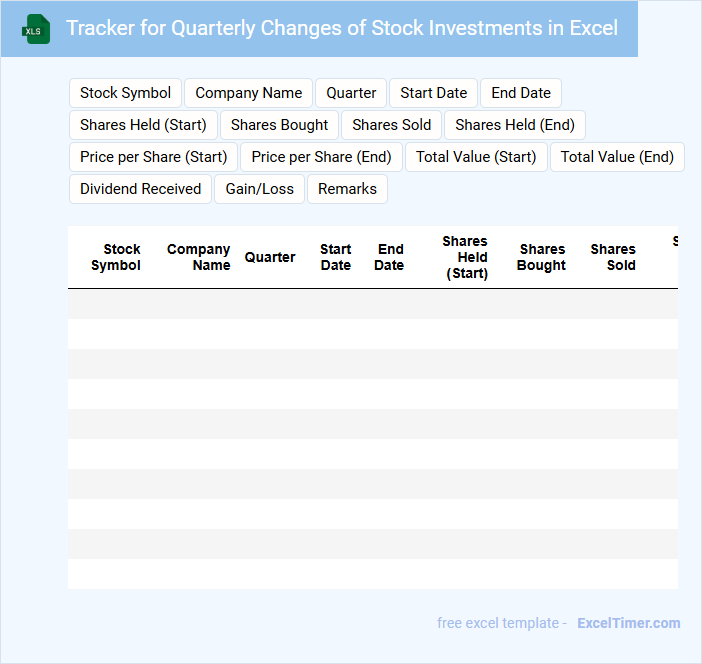Choose the End Date tag

coord(521,93)
